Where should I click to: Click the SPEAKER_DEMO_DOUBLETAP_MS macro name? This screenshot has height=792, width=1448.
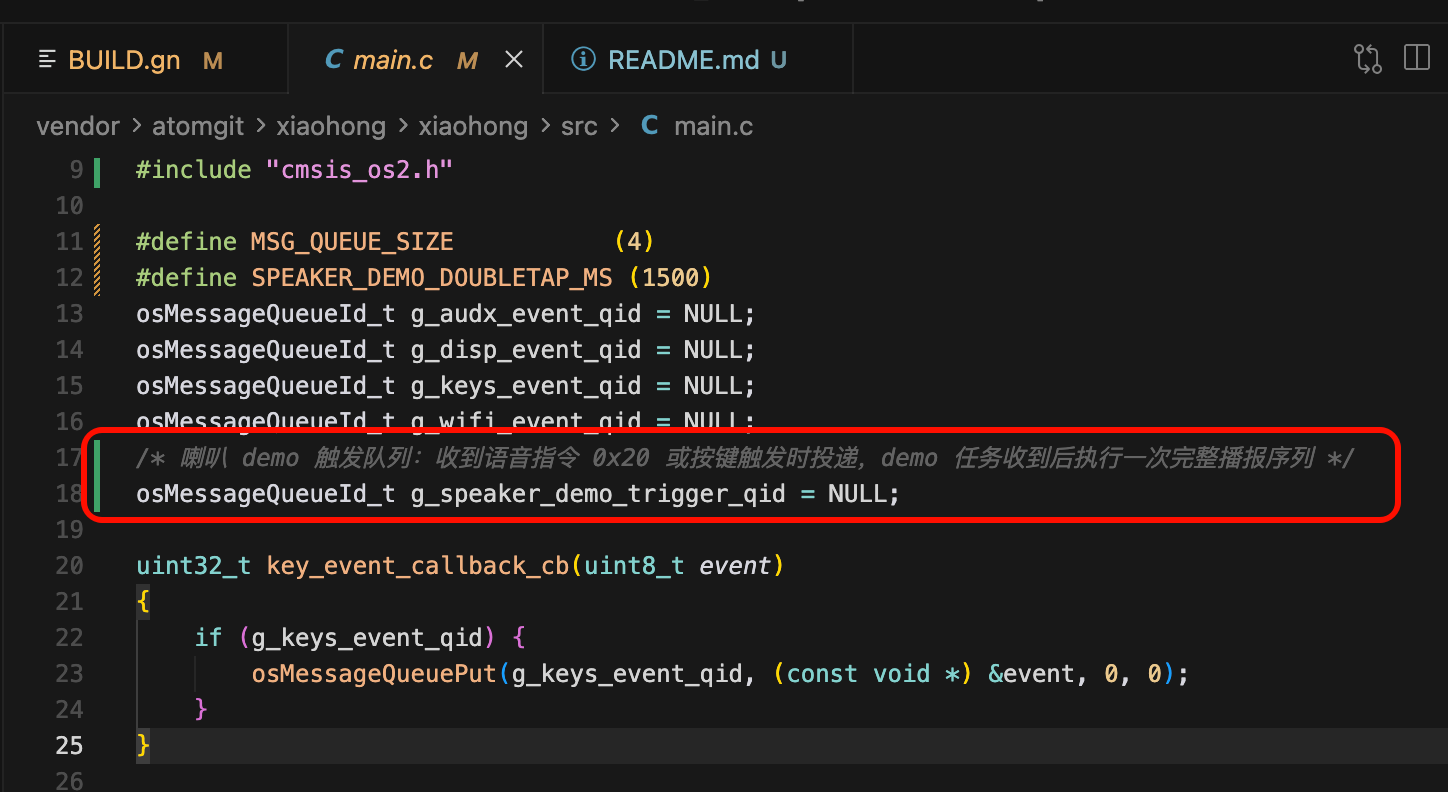point(431,278)
